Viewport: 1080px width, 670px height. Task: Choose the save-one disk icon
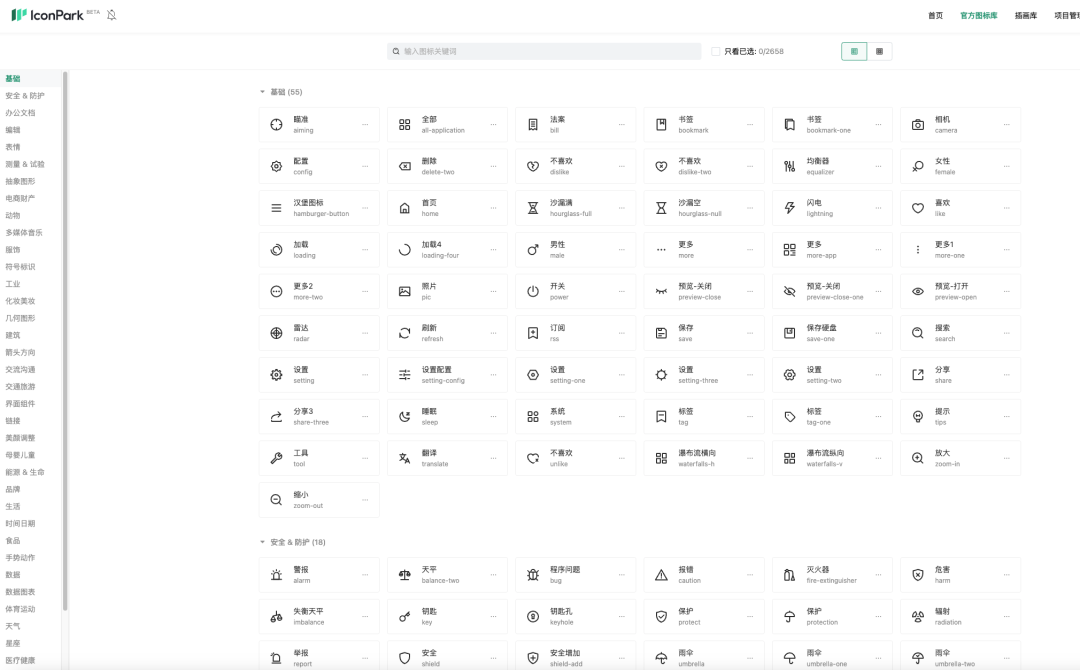tap(789, 333)
